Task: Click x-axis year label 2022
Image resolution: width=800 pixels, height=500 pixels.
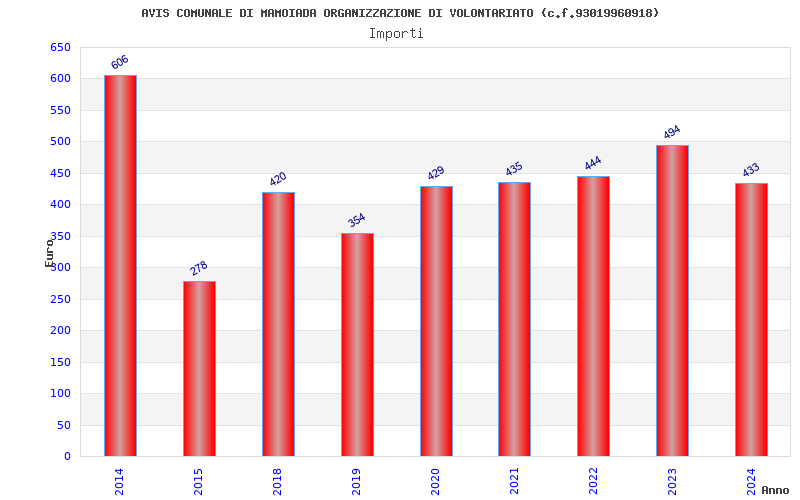Action: pos(593,482)
